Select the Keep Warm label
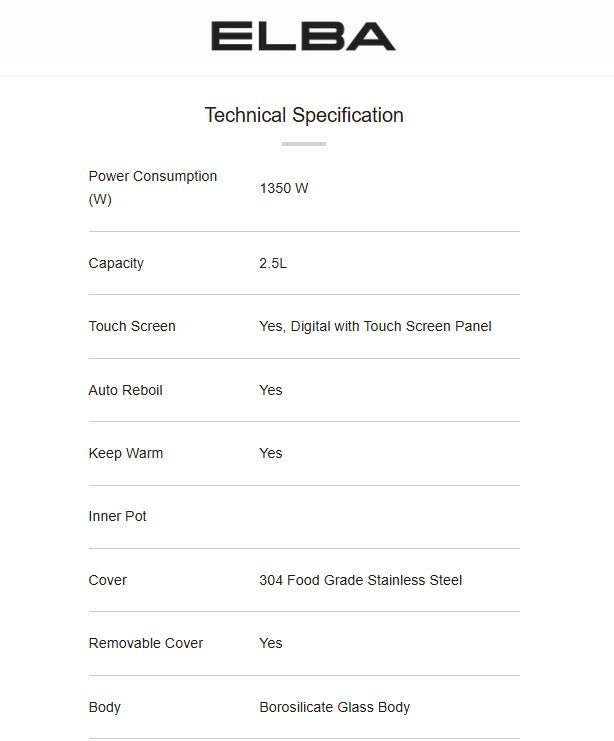 [125, 453]
